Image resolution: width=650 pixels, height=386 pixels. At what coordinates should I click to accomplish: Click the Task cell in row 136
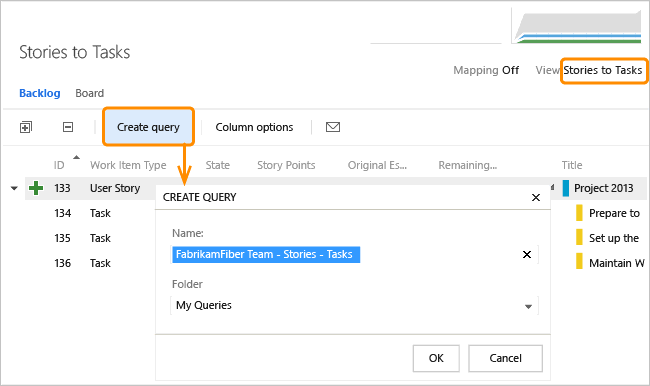pos(100,263)
